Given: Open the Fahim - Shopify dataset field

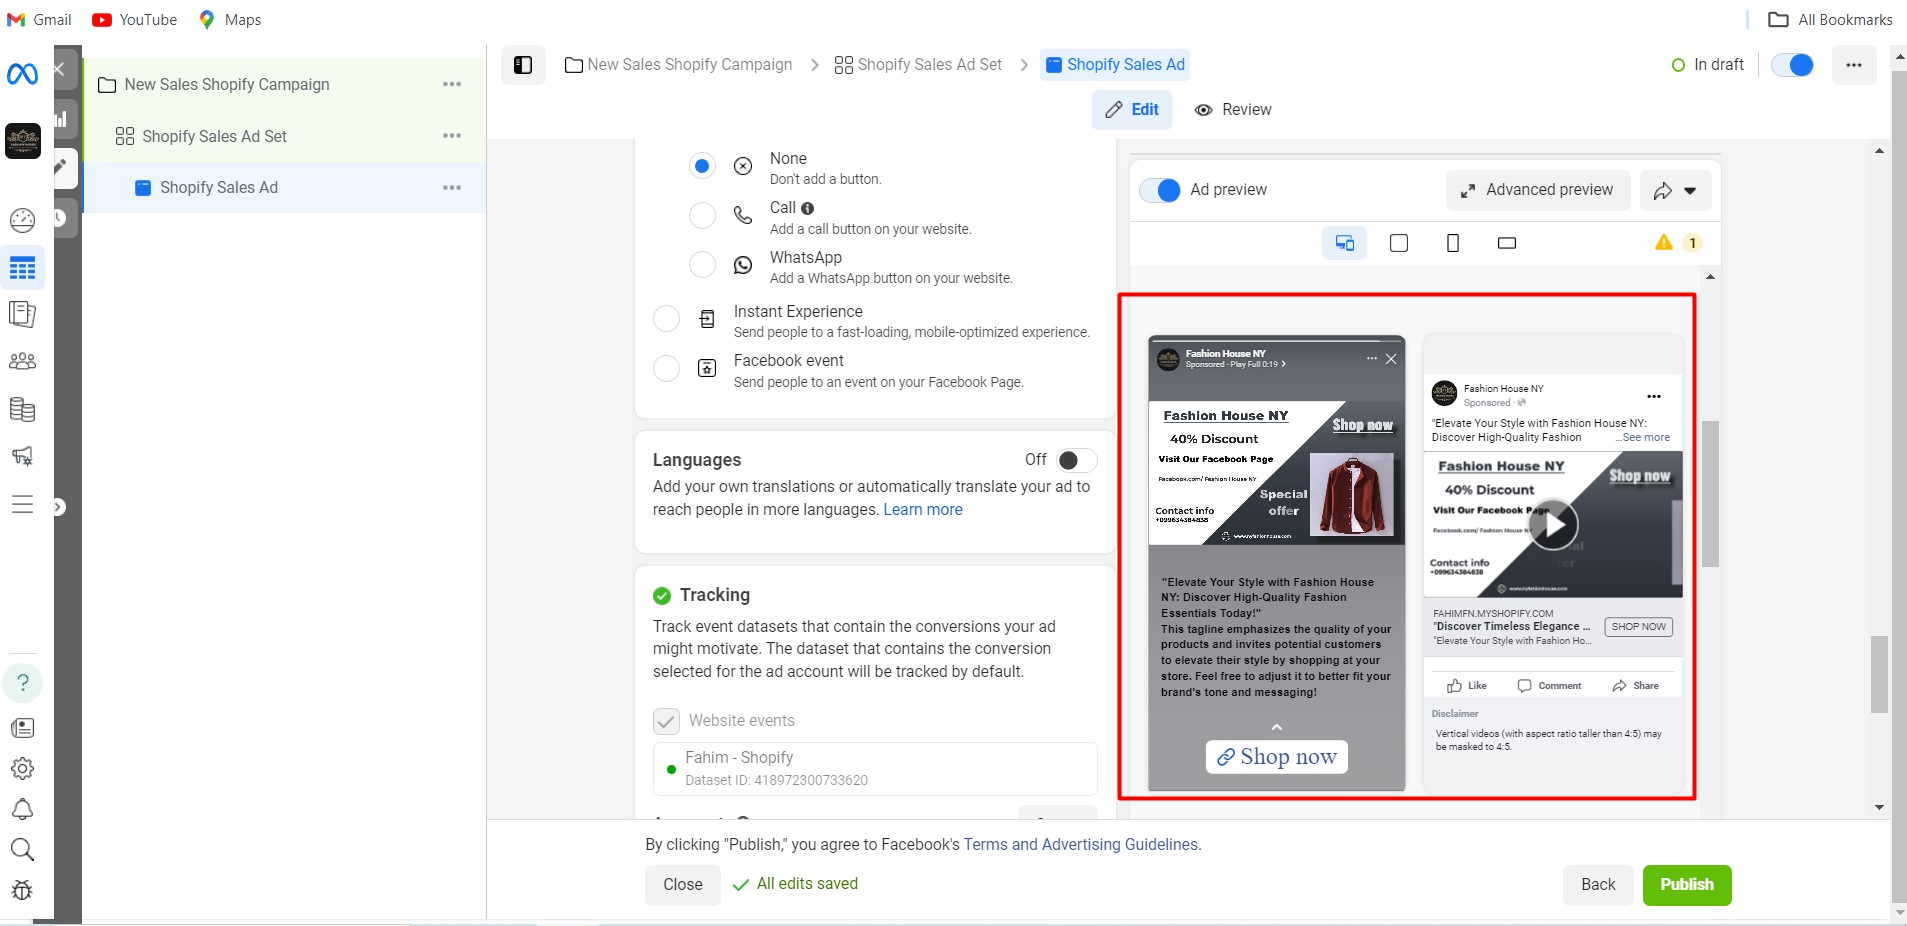Looking at the screenshot, I should pyautogui.click(x=875, y=768).
